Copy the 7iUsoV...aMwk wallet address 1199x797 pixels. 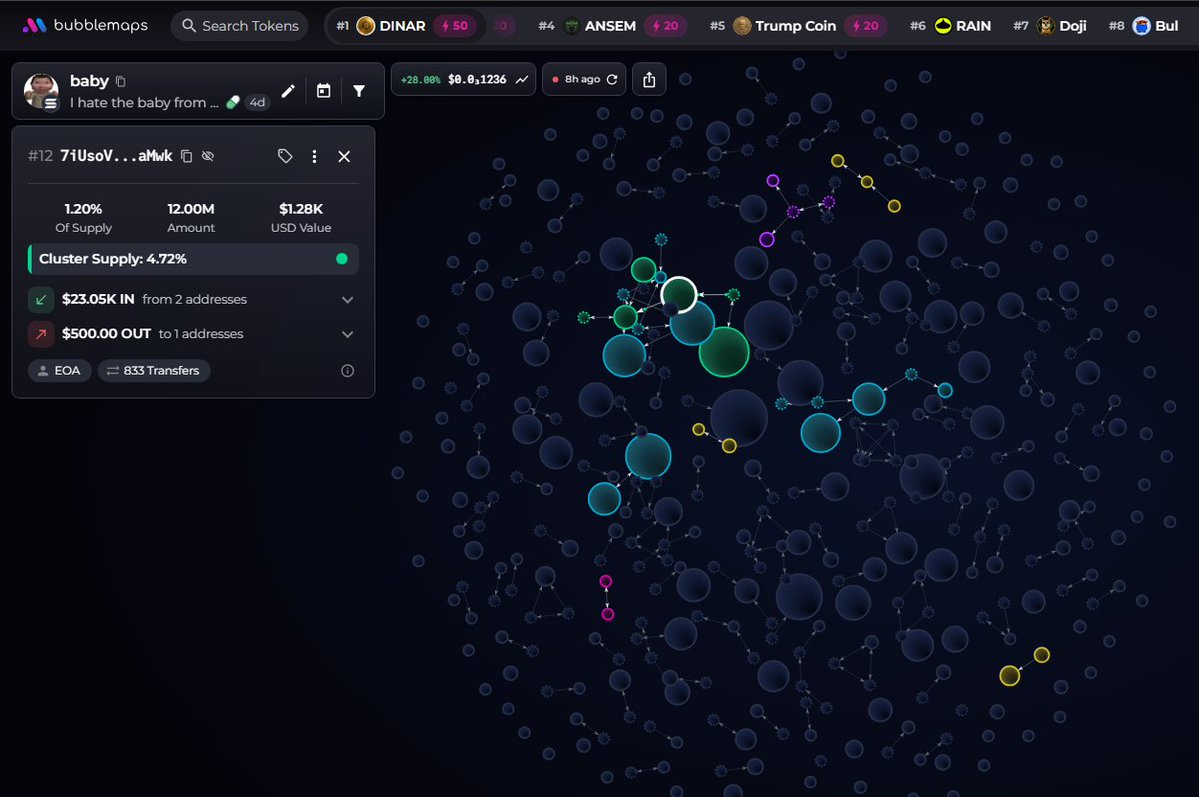tap(186, 156)
